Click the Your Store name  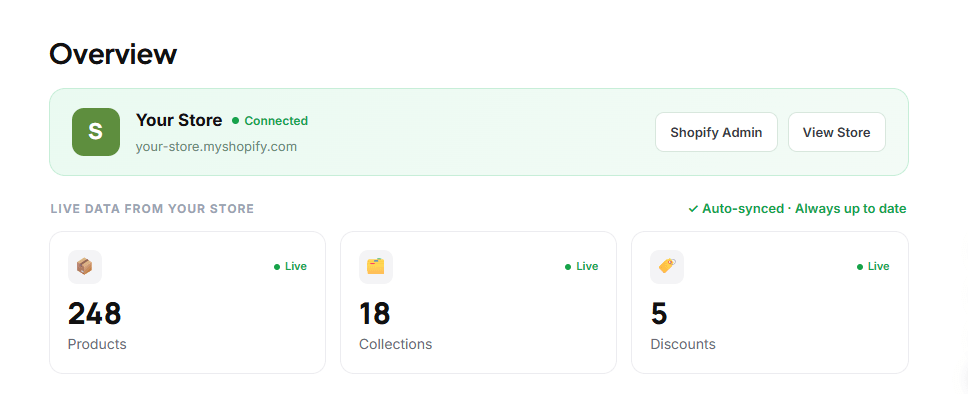[179, 120]
